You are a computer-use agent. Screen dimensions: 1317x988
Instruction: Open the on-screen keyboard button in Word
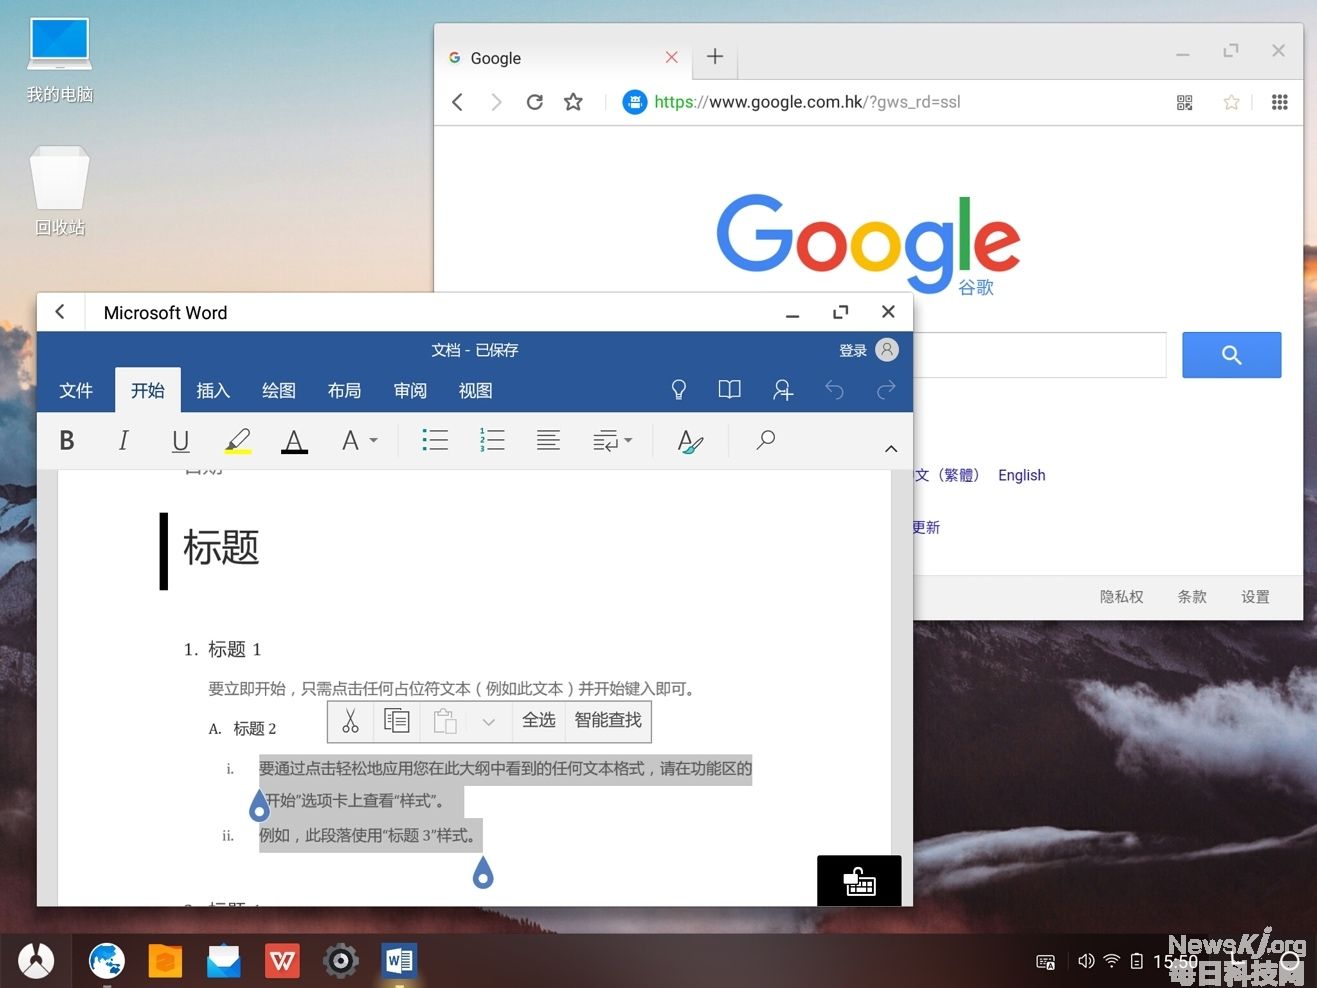click(859, 881)
